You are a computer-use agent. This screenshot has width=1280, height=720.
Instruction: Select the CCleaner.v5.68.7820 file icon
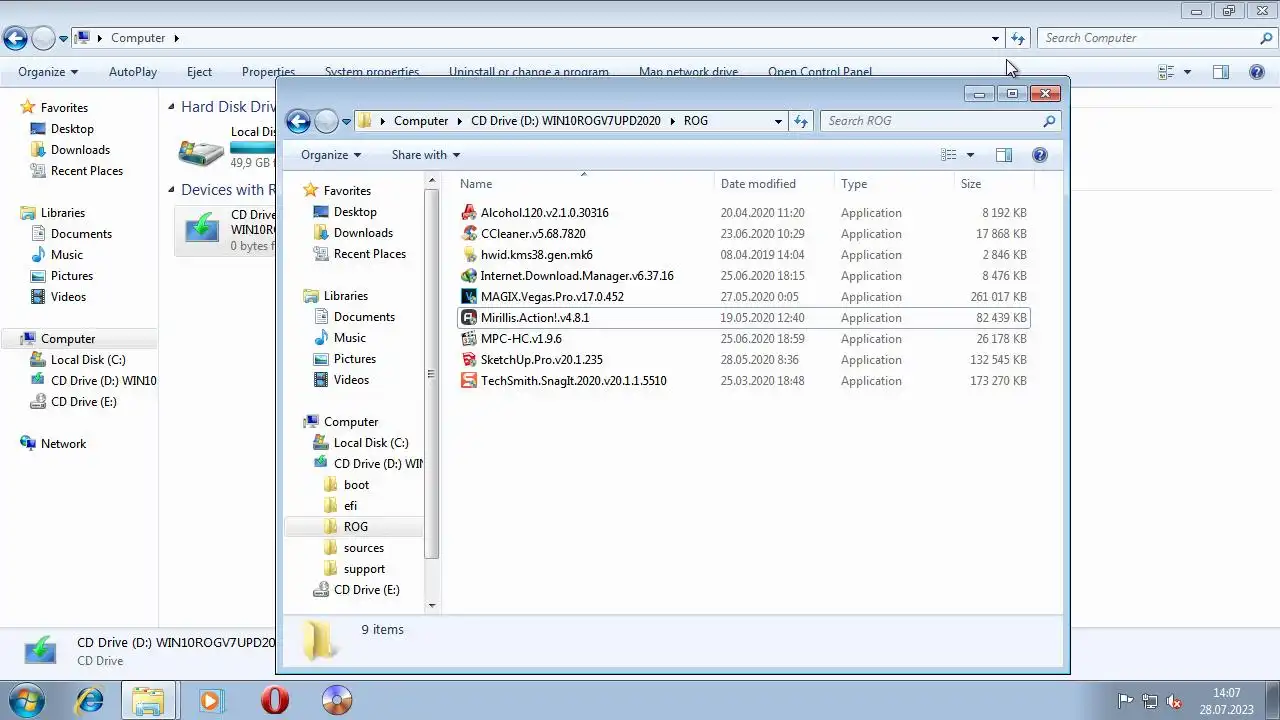tap(469, 234)
